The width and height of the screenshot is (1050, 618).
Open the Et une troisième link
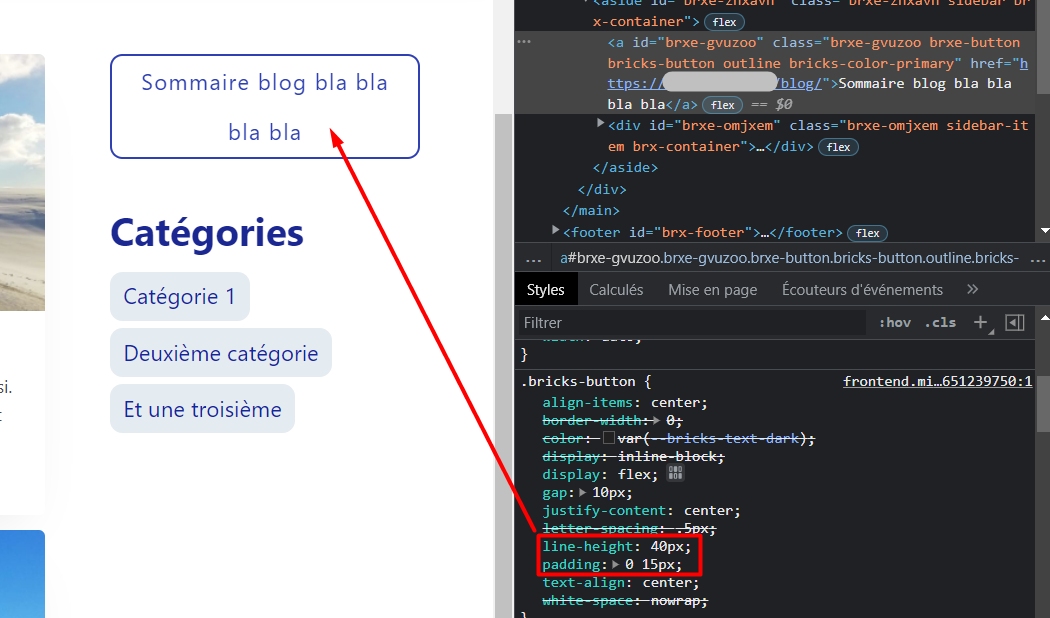point(202,409)
